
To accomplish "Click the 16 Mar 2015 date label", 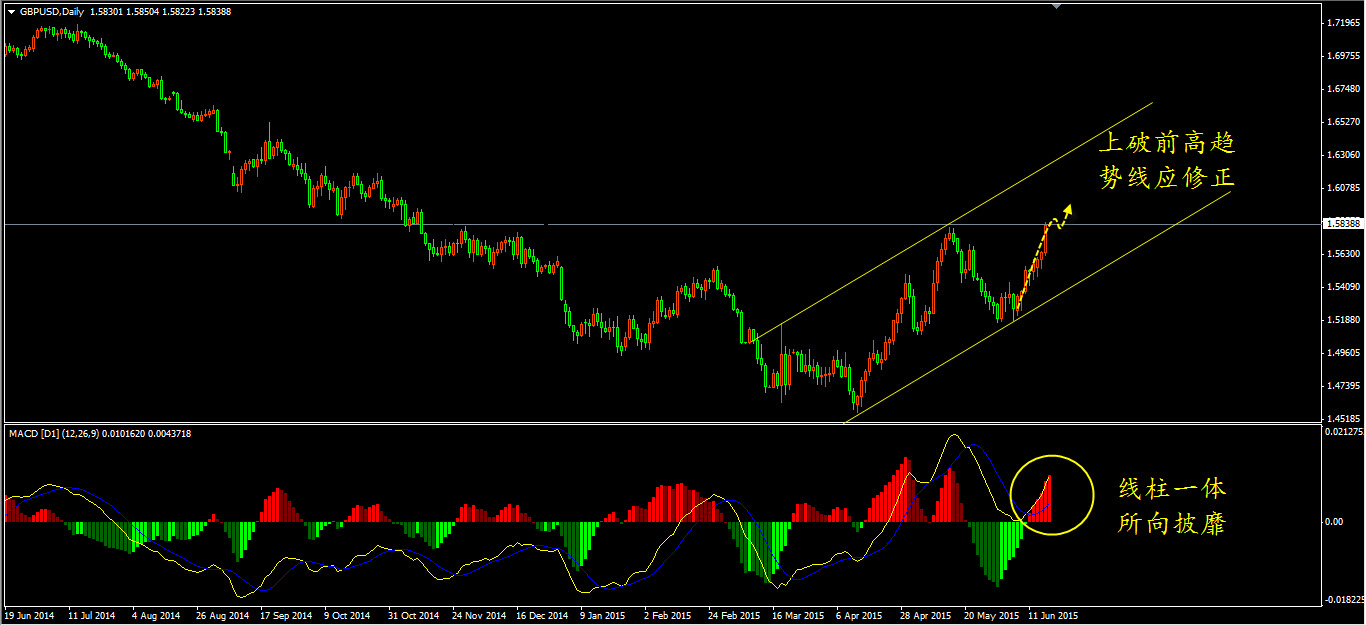I will click(797, 615).
